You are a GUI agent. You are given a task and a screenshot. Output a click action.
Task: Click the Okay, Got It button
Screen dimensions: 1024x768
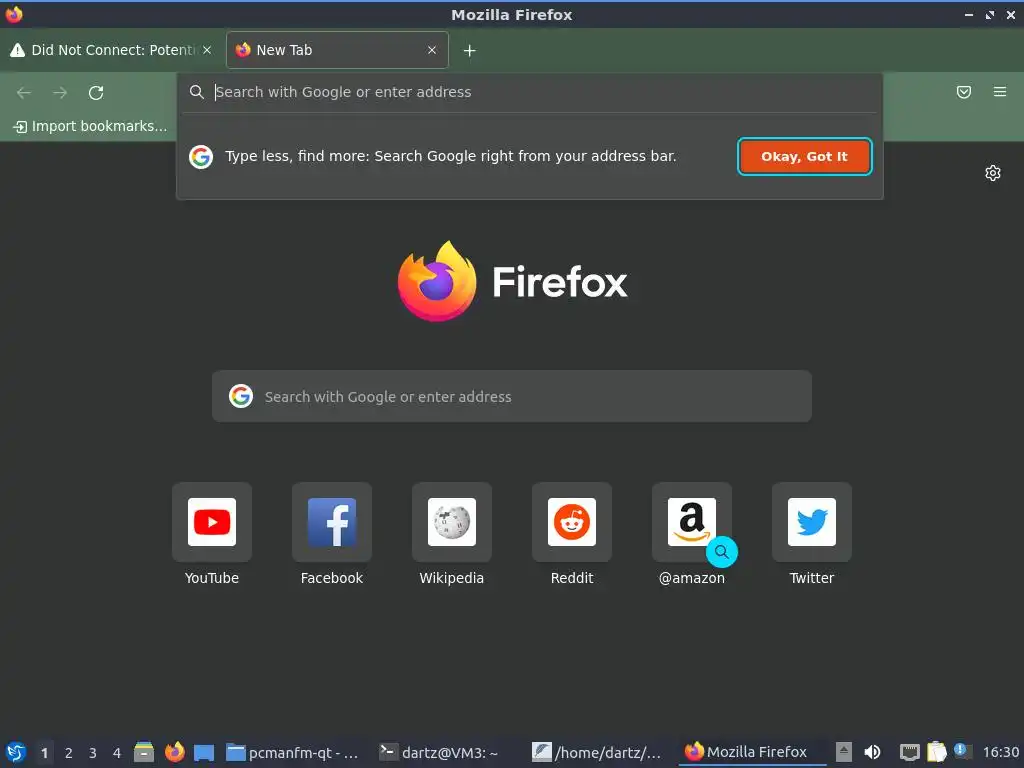point(805,157)
